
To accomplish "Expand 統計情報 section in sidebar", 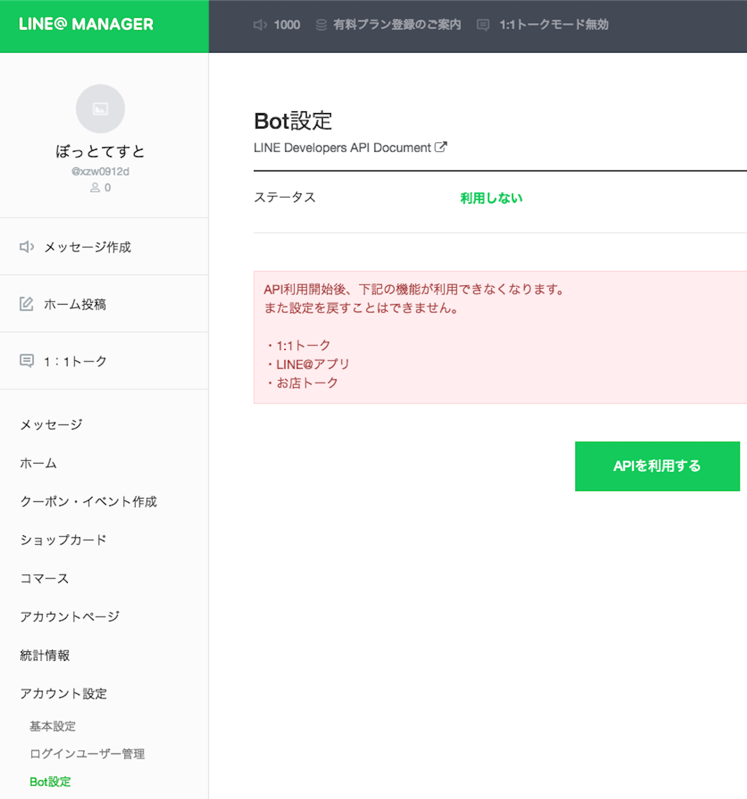I will pyautogui.click(x=45, y=655).
